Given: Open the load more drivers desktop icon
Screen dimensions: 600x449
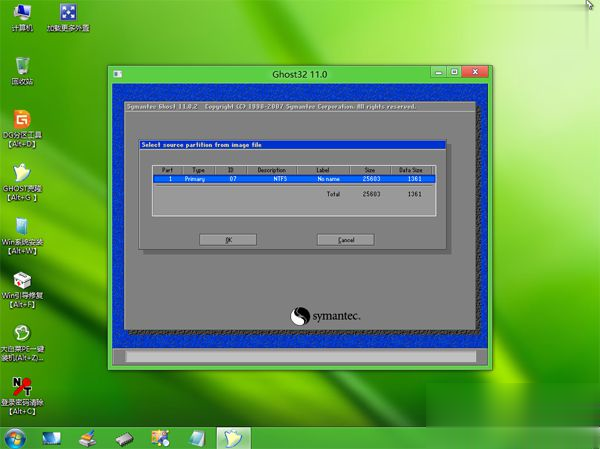Looking at the screenshot, I should click(68, 15).
